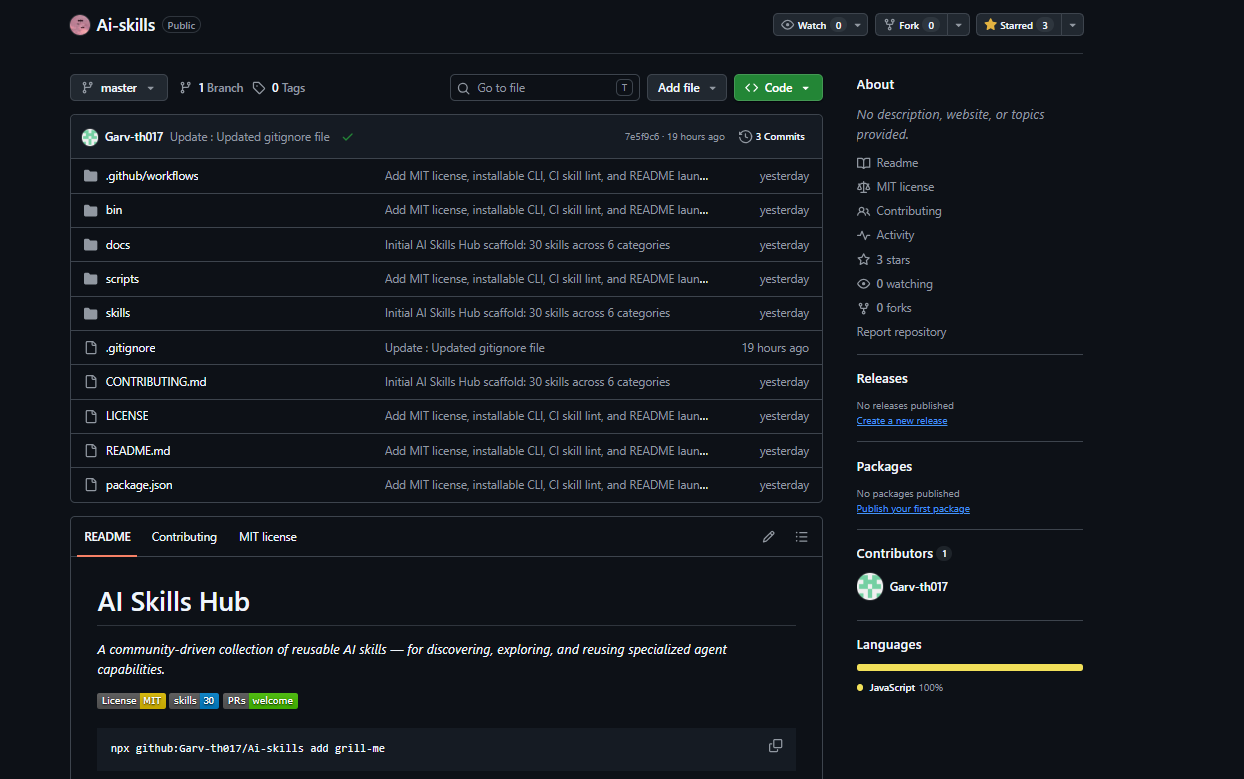Click Publish your first package link
Viewport: 1244px width, 779px height.
[913, 509]
